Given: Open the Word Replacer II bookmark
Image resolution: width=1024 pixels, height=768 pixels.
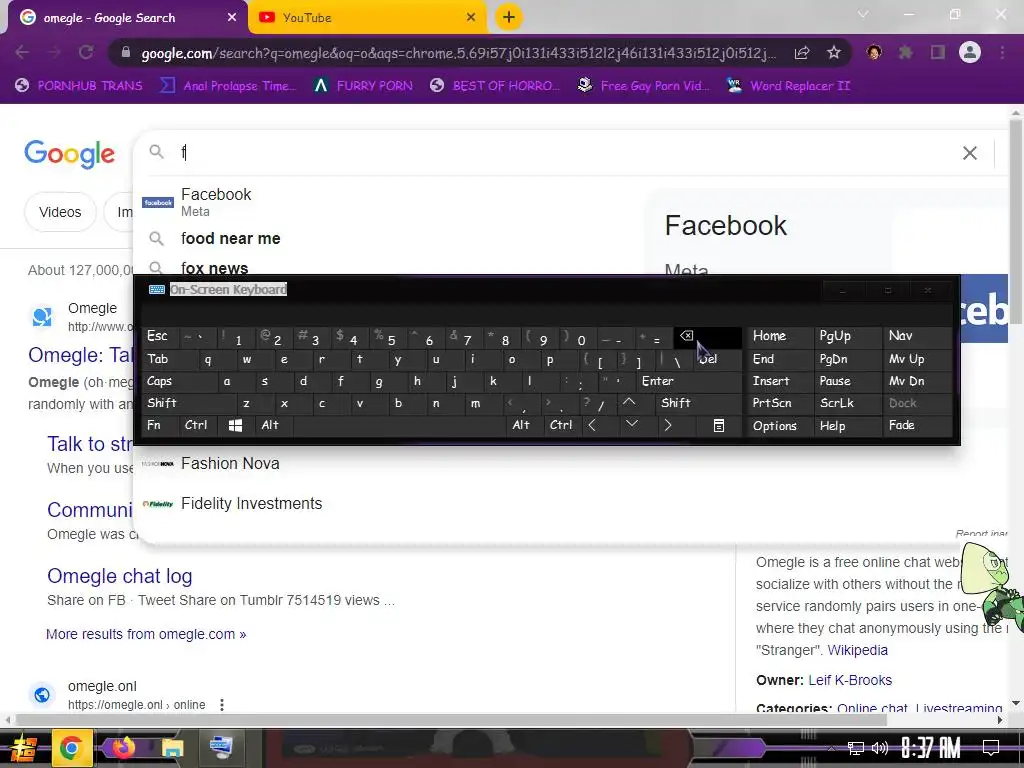Looking at the screenshot, I should click(x=788, y=86).
